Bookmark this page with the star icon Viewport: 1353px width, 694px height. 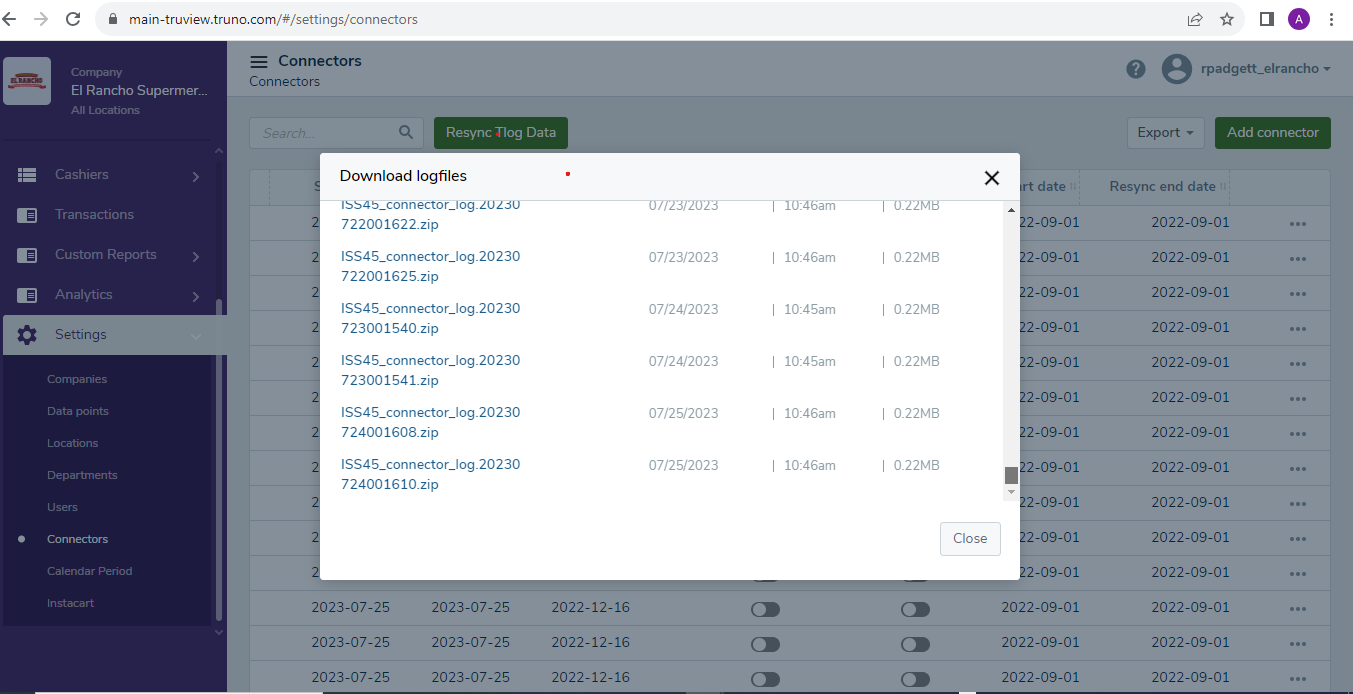tap(1227, 19)
